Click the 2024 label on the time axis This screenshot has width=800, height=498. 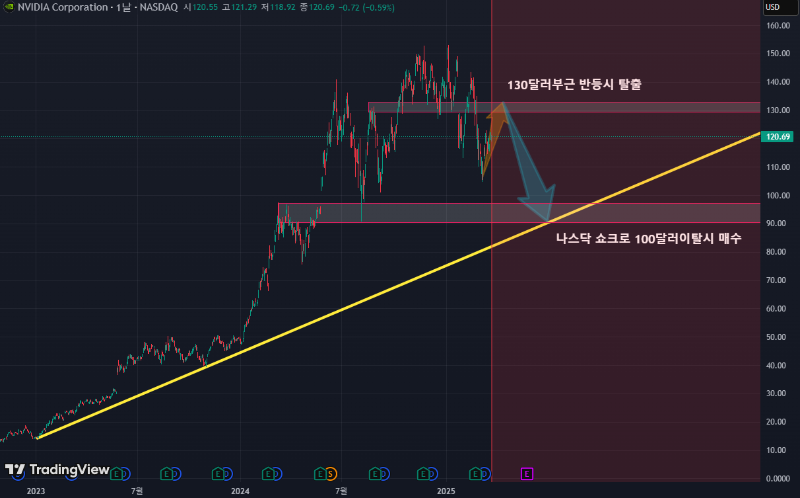point(240,491)
